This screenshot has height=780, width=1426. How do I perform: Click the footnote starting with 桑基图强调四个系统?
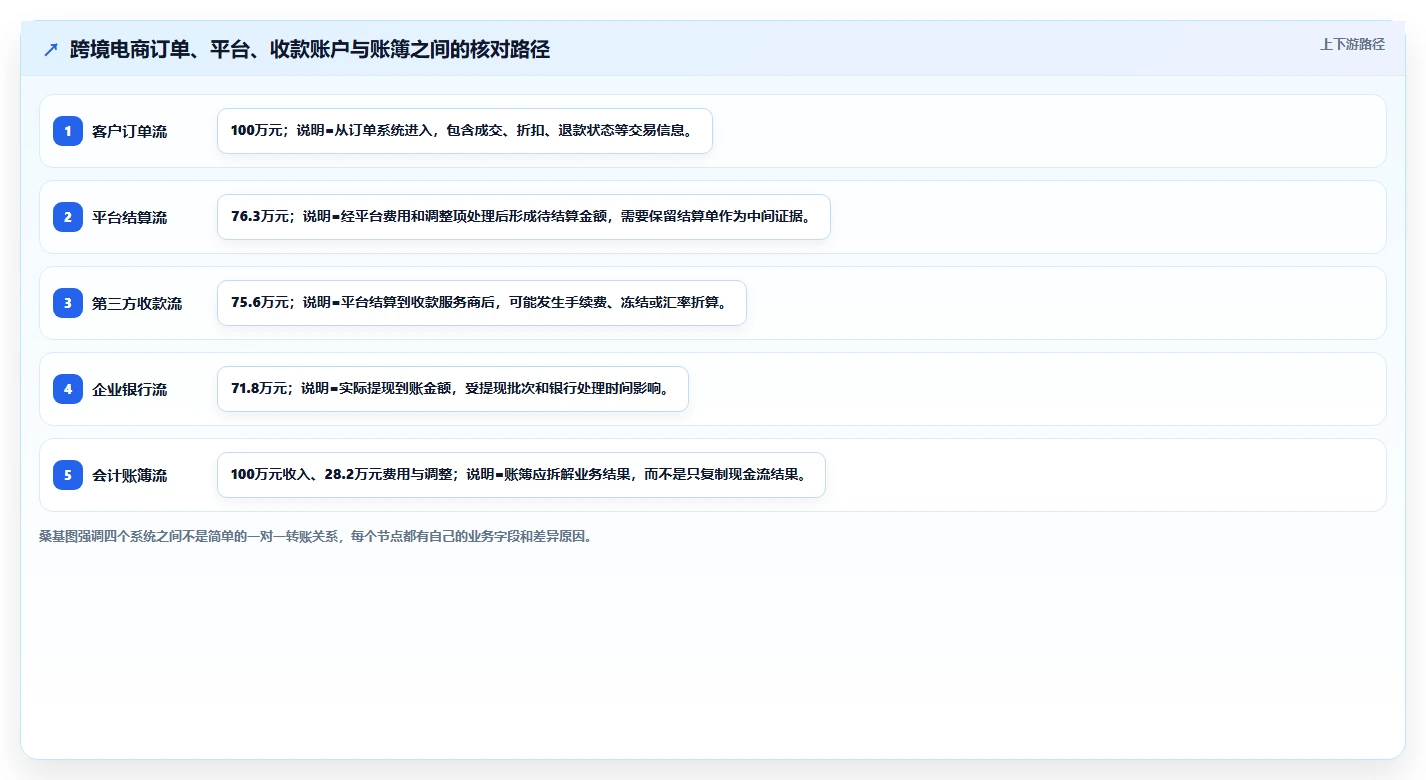(316, 536)
